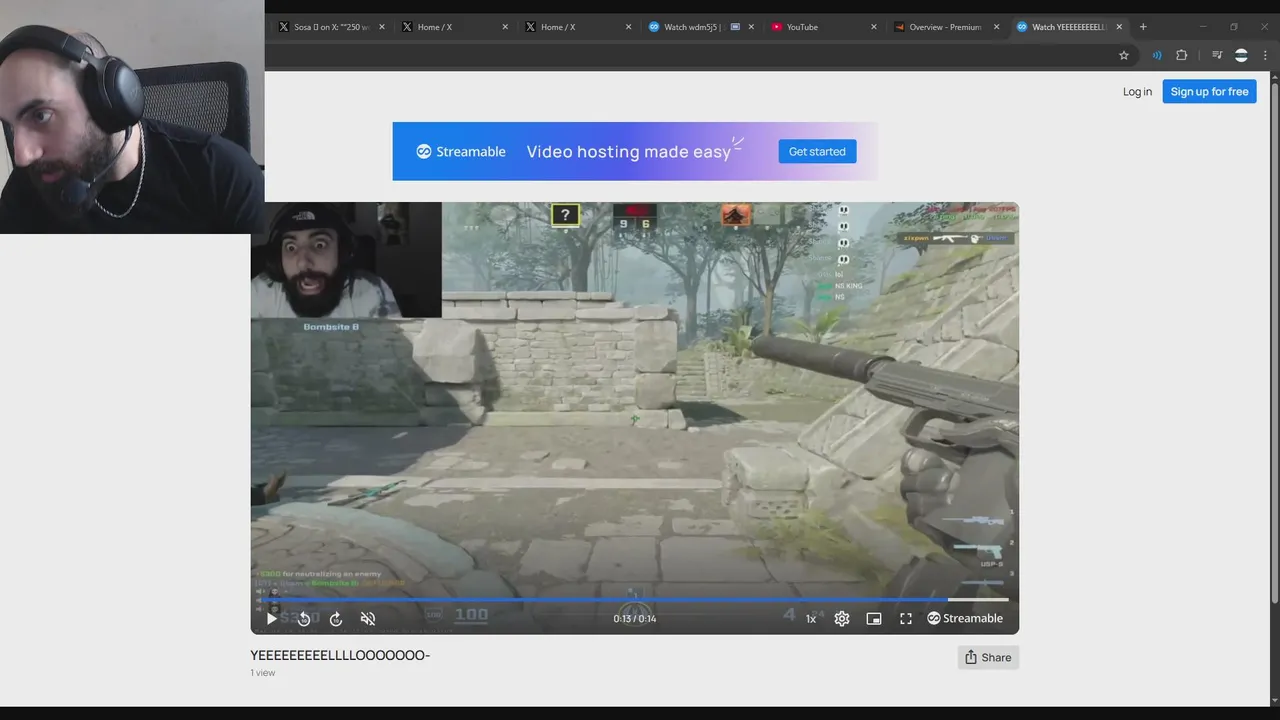Screen dimensions: 1280x720
Task: Close the 'Sosa on X' tab
Action: point(382,27)
